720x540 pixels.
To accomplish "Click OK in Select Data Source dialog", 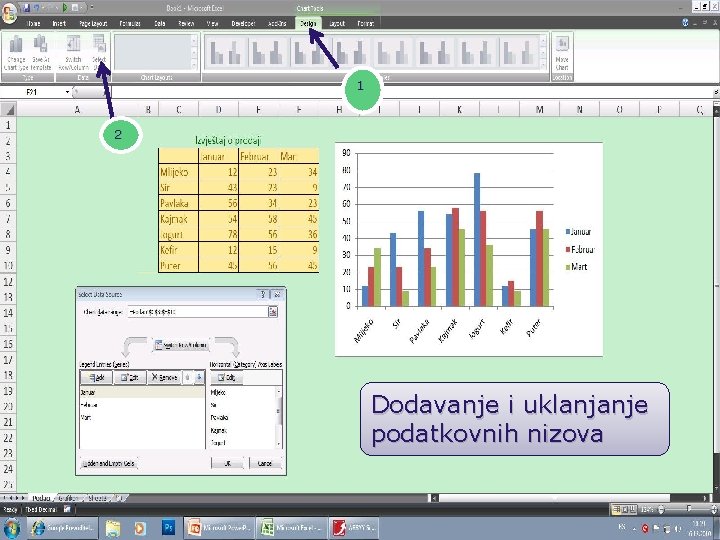I will click(x=227, y=463).
